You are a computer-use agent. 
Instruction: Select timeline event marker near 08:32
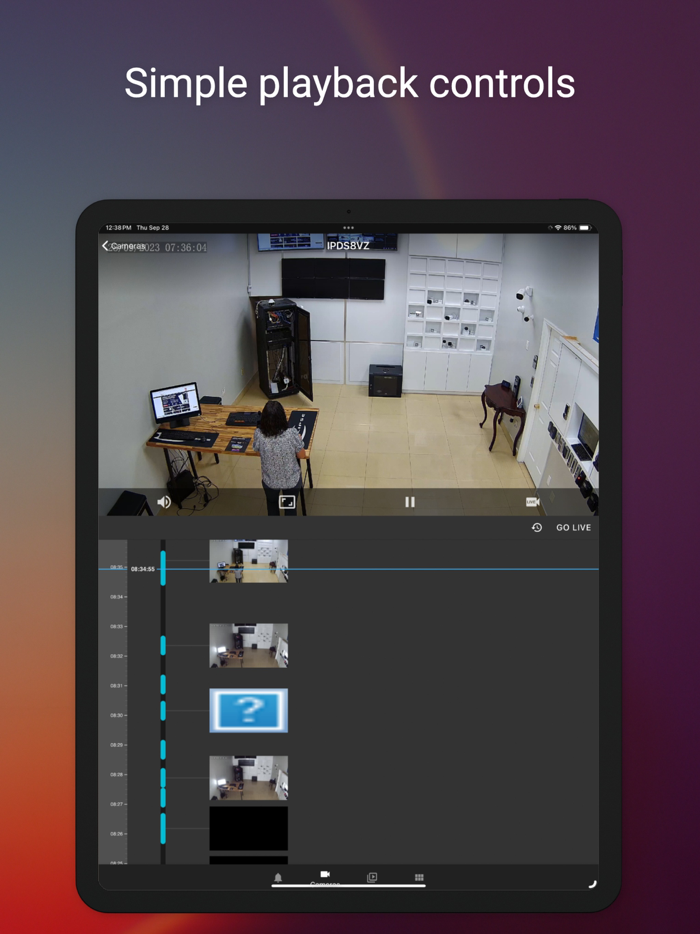coord(163,646)
